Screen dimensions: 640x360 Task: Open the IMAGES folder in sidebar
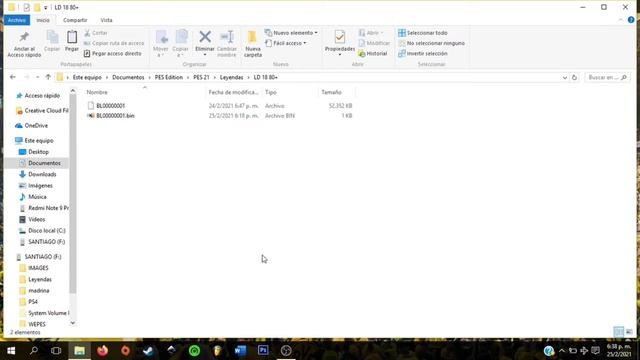click(x=38, y=268)
